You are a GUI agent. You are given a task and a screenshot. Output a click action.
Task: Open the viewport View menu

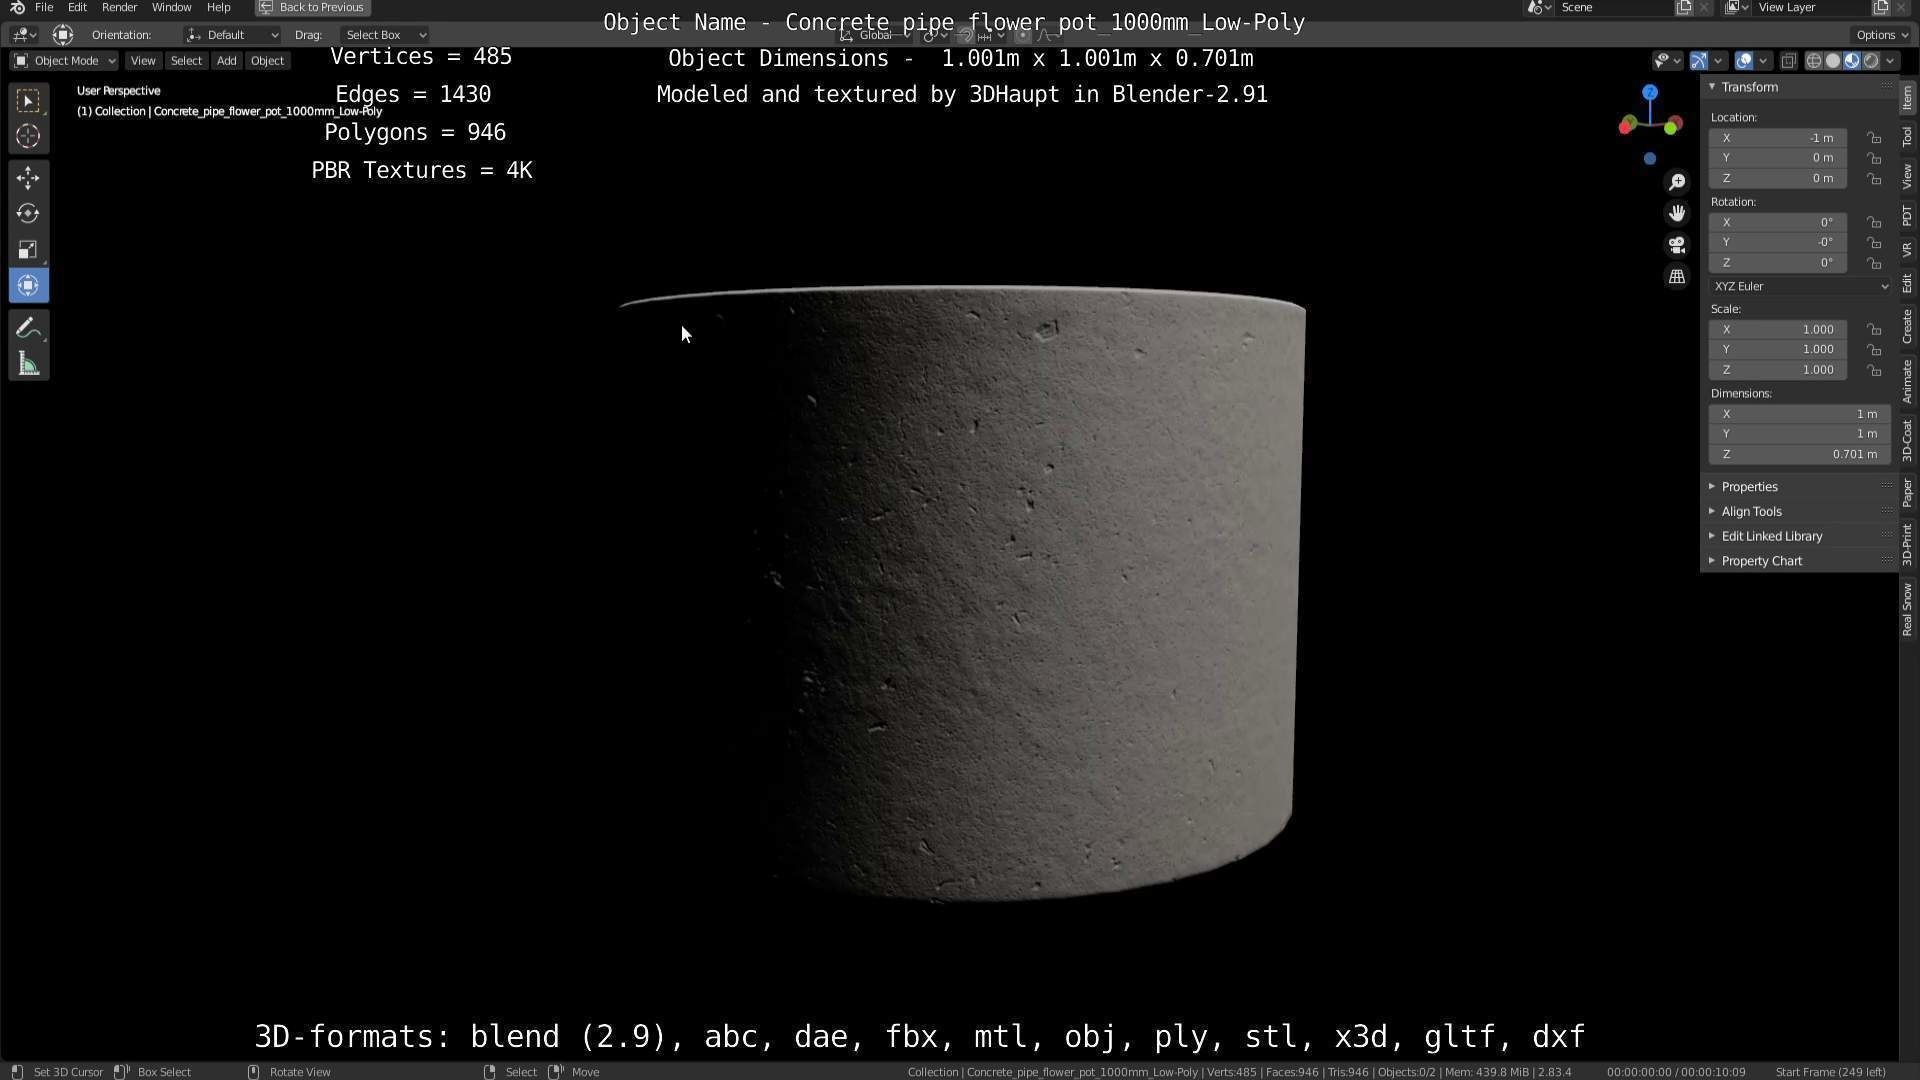[143, 61]
